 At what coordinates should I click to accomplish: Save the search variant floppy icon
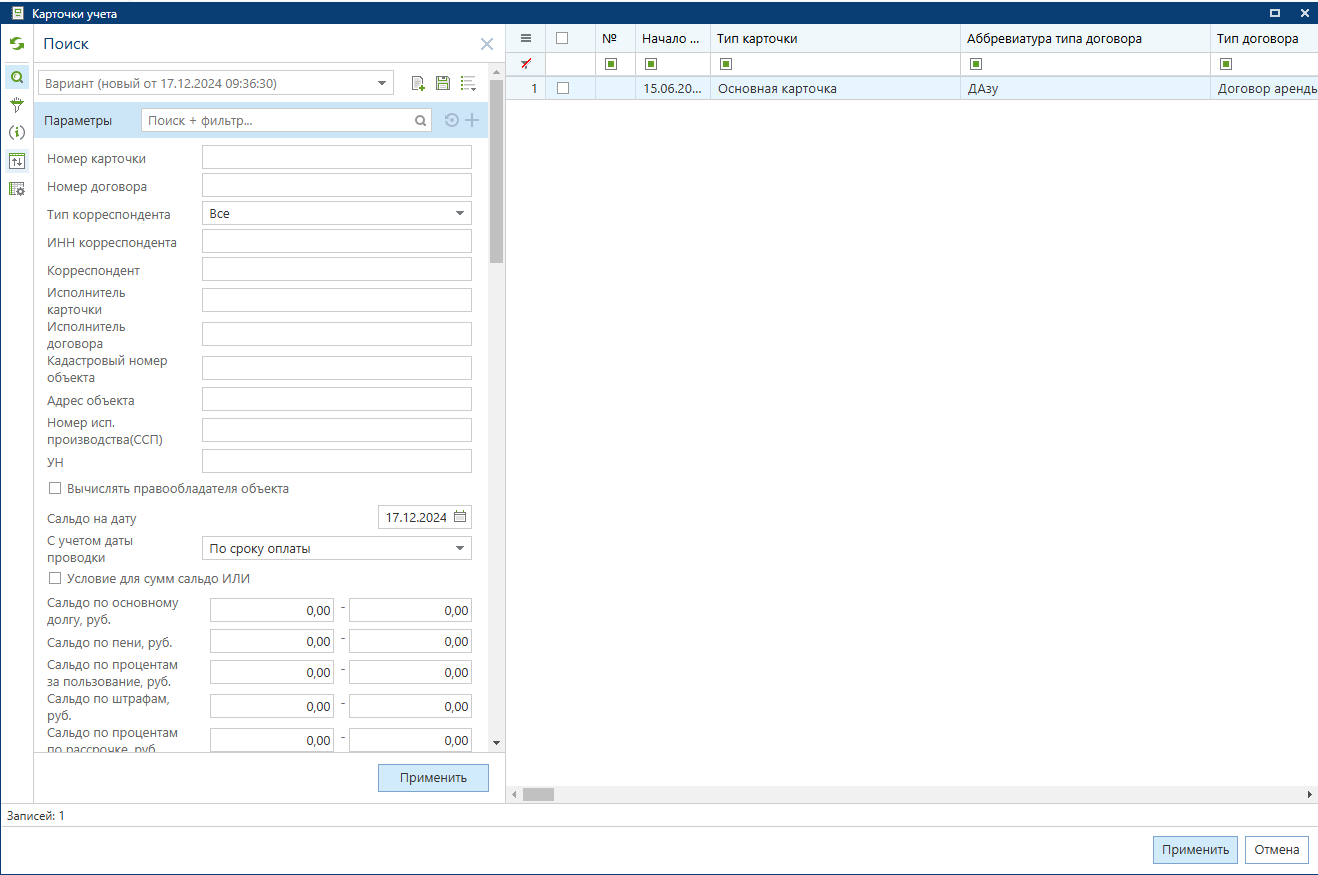coord(443,83)
